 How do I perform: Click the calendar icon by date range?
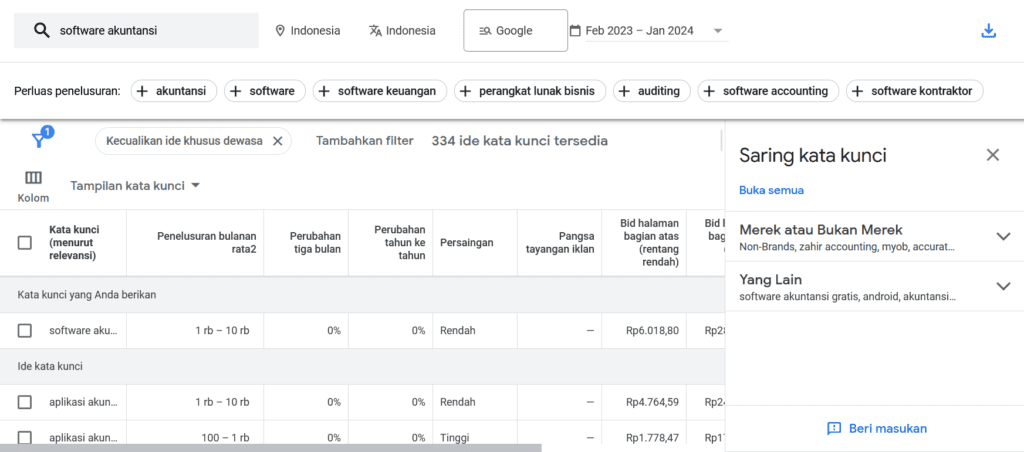[x=575, y=31]
